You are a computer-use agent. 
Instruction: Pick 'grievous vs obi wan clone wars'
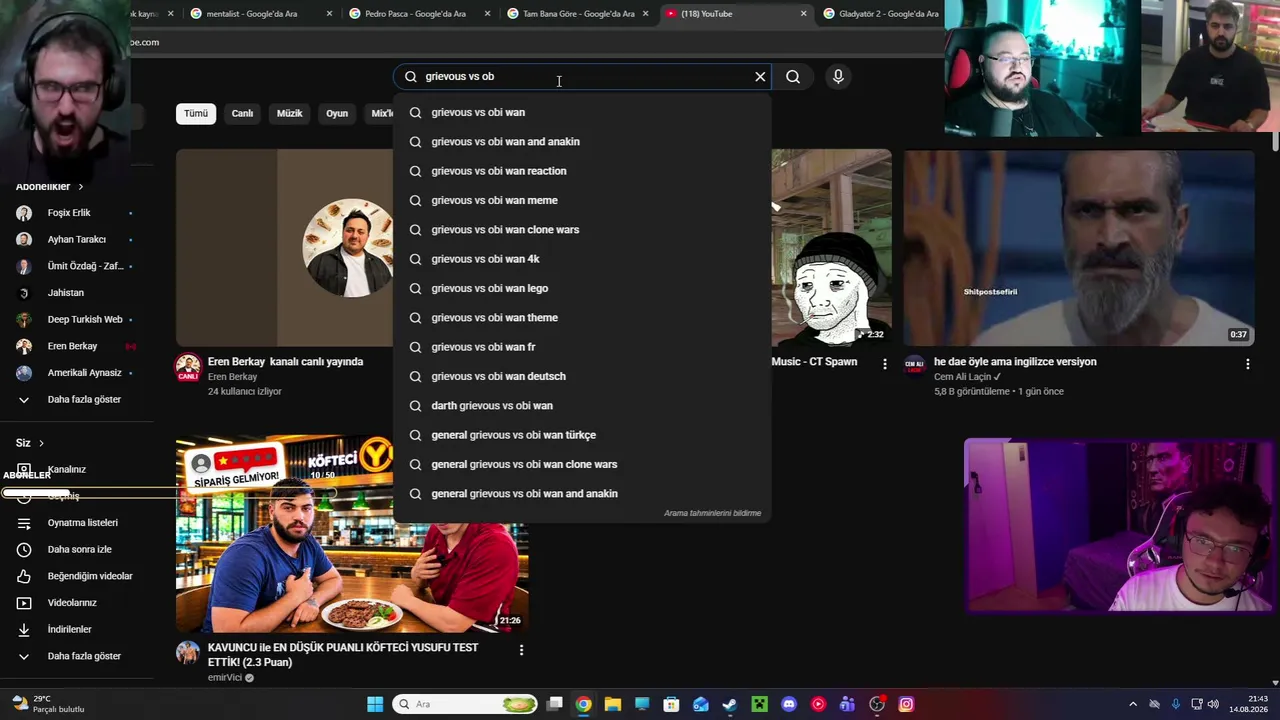click(582, 230)
